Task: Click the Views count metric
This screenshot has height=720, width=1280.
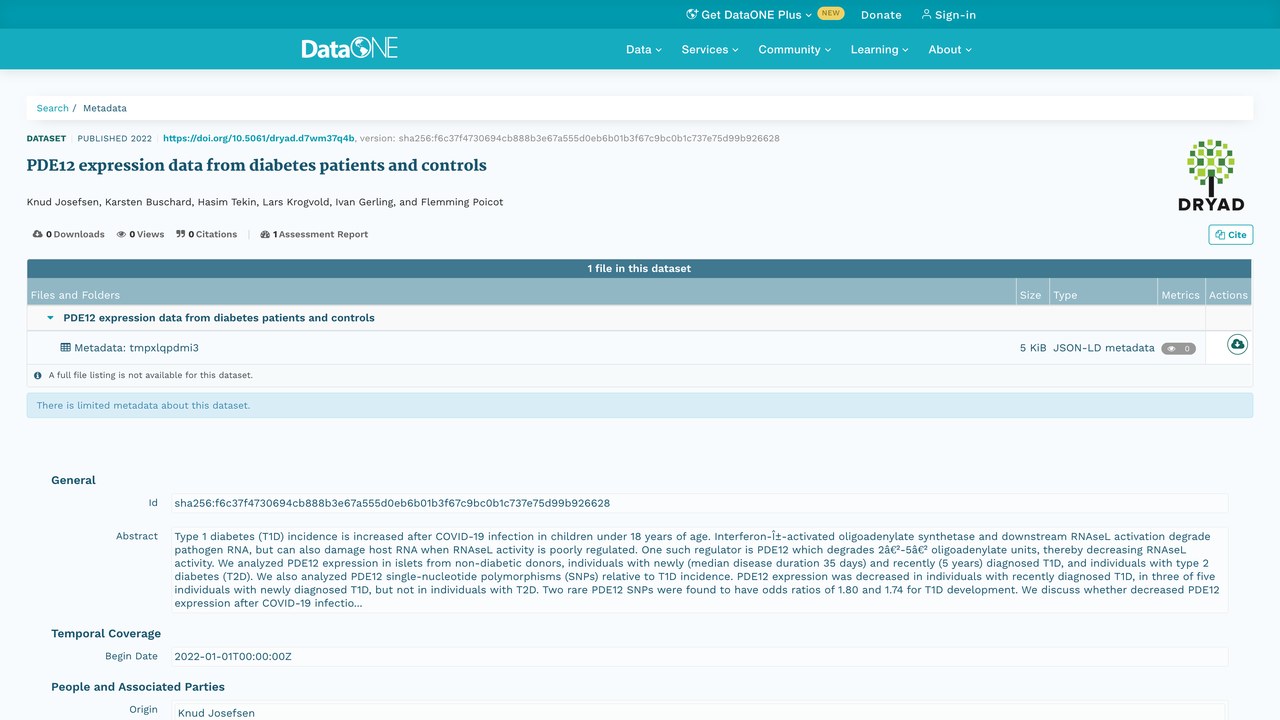Action: click(x=140, y=234)
